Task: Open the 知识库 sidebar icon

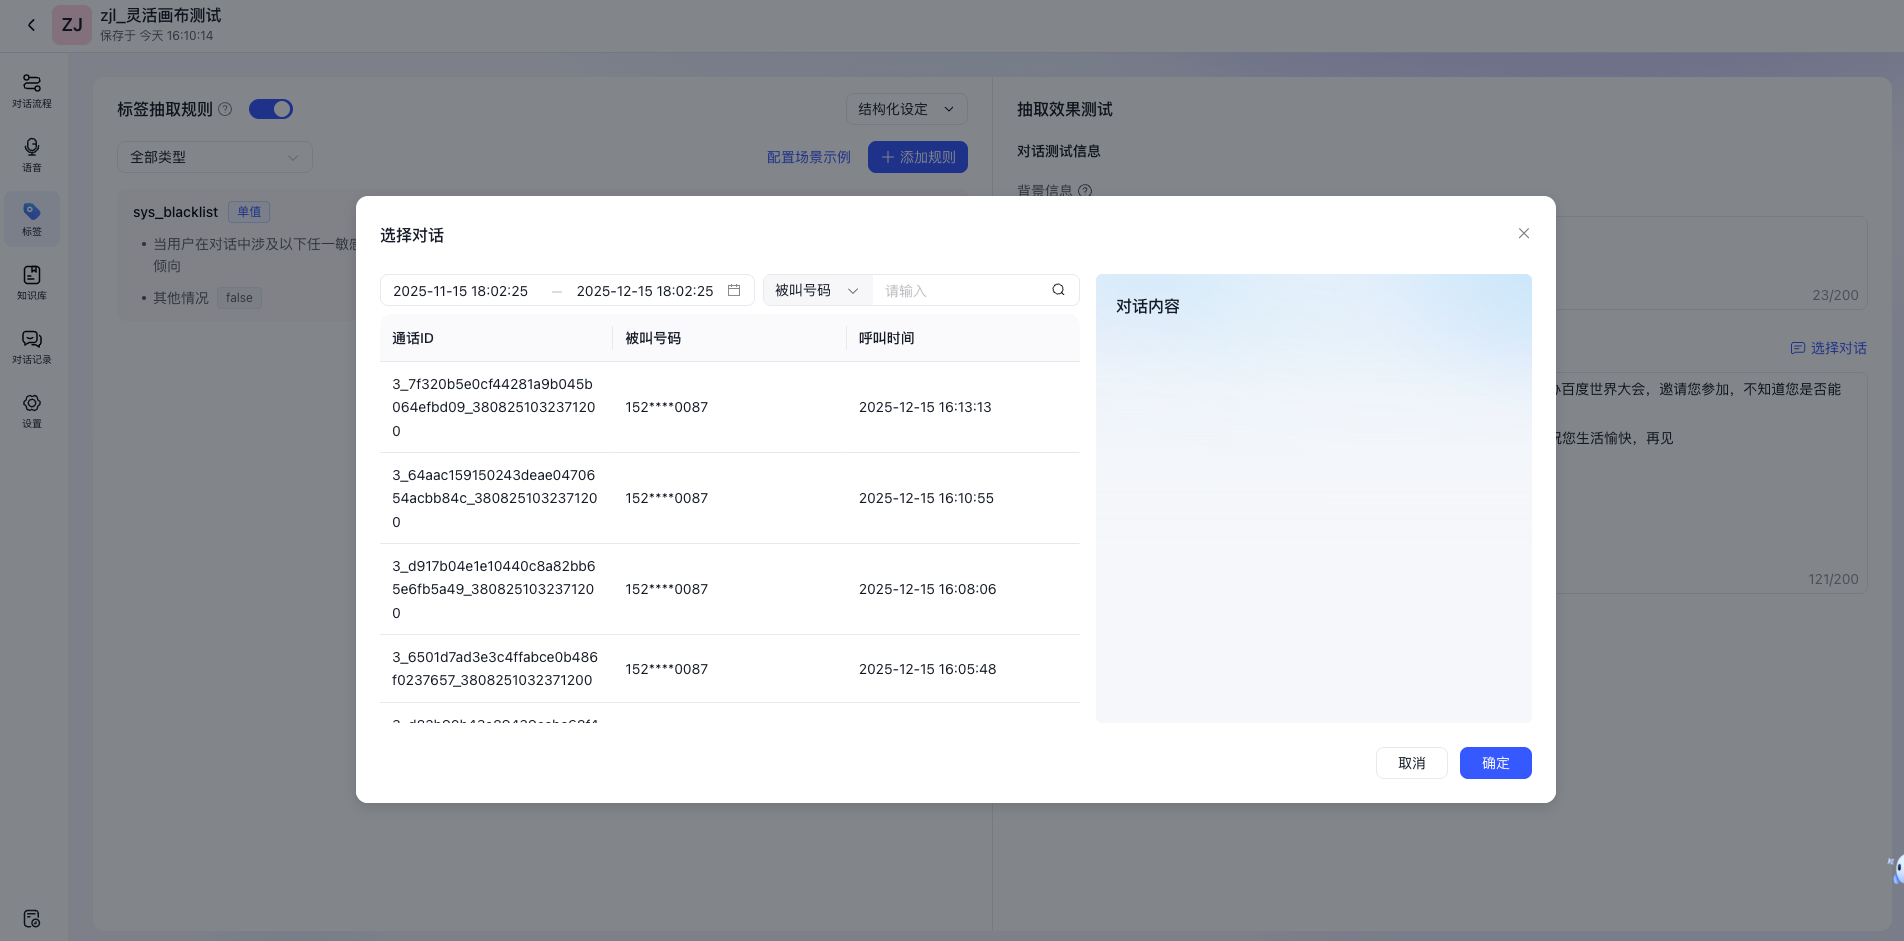Action: [x=32, y=282]
